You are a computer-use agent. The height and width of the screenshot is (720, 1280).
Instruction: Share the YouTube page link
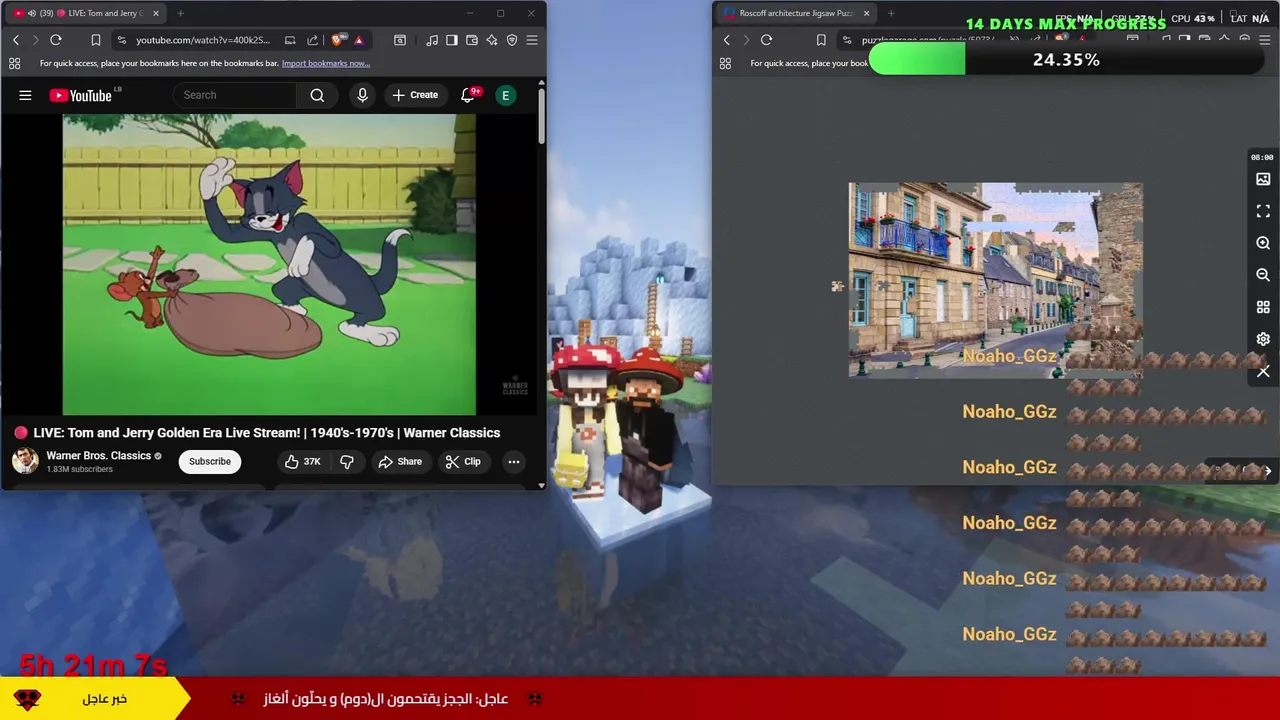(312, 40)
